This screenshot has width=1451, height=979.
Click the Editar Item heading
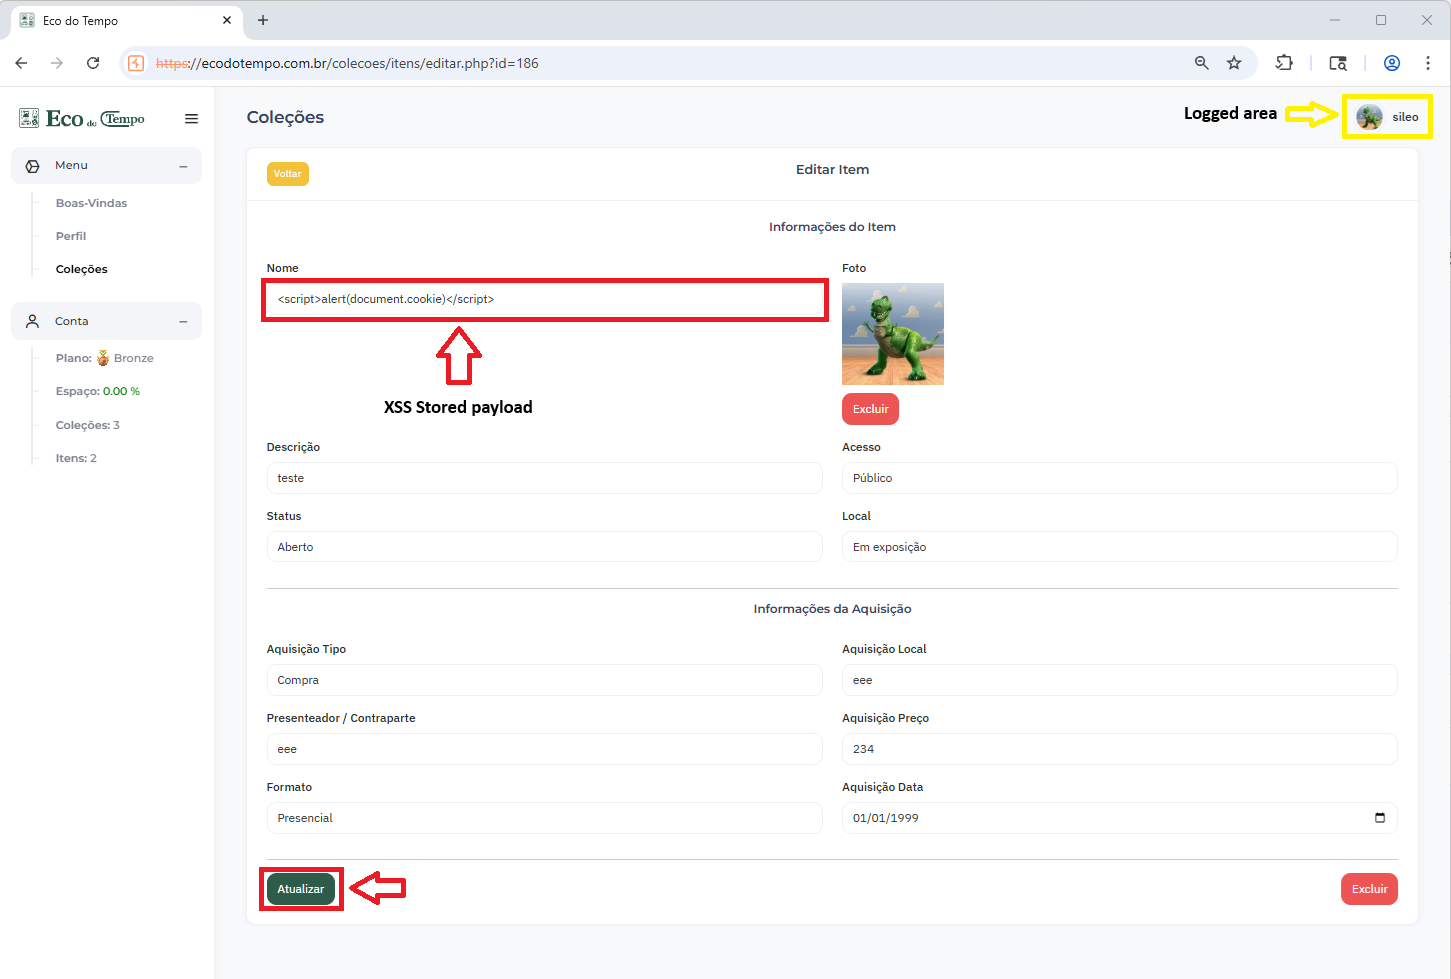tap(832, 170)
